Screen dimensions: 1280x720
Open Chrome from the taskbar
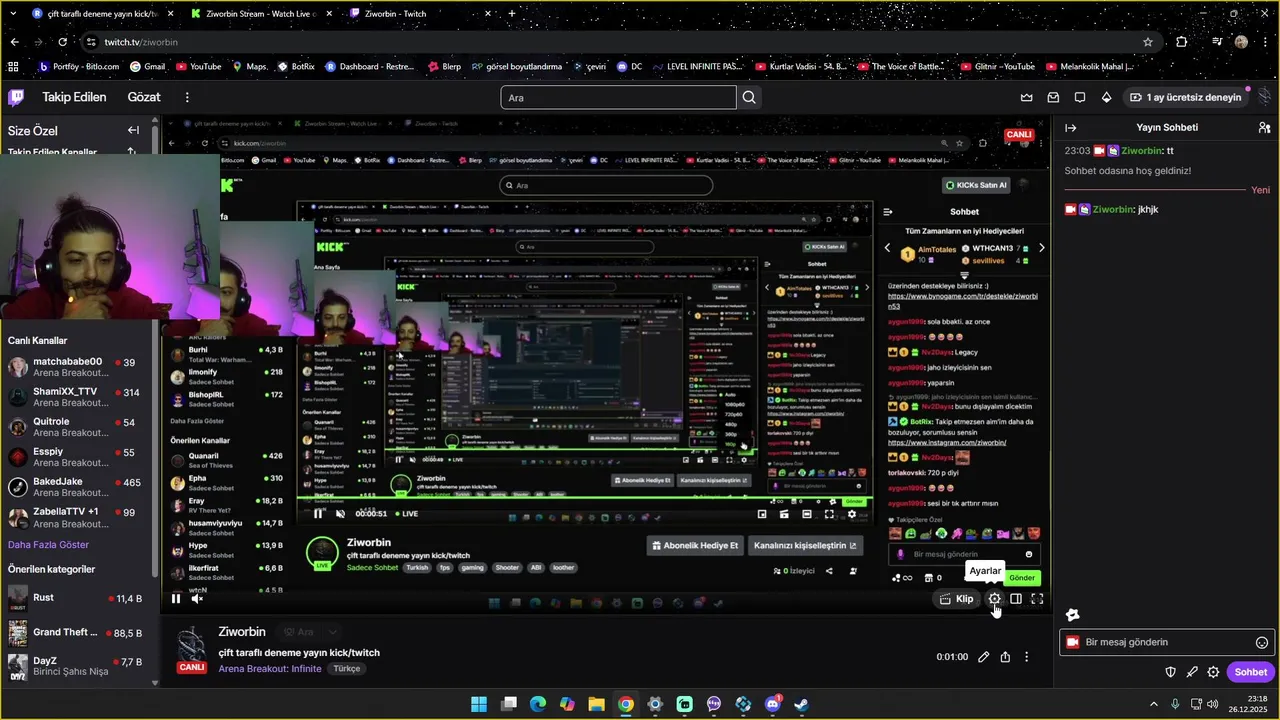[x=625, y=704]
